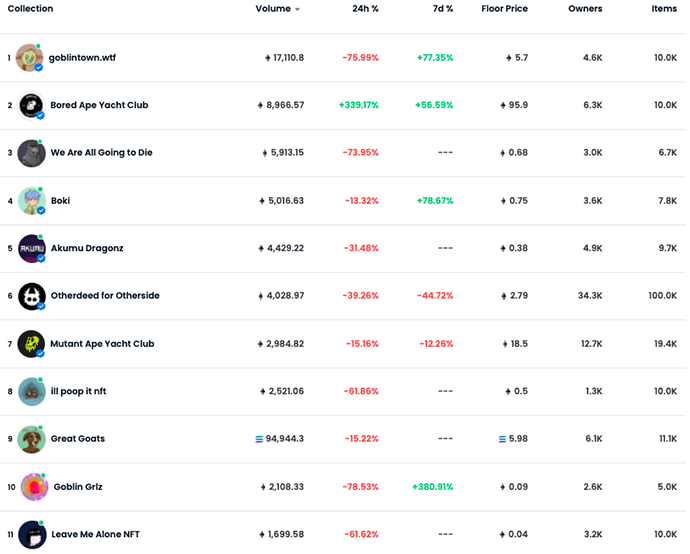This screenshot has width=690, height=554.
Task: Open the Great Goats avatar
Action: 31,439
